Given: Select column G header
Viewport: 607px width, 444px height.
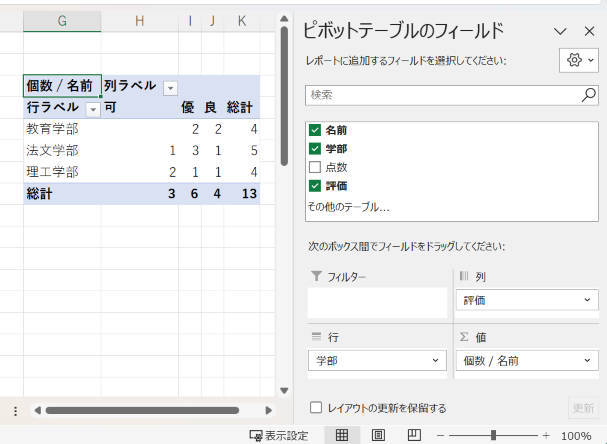Looking at the screenshot, I should pos(62,21).
